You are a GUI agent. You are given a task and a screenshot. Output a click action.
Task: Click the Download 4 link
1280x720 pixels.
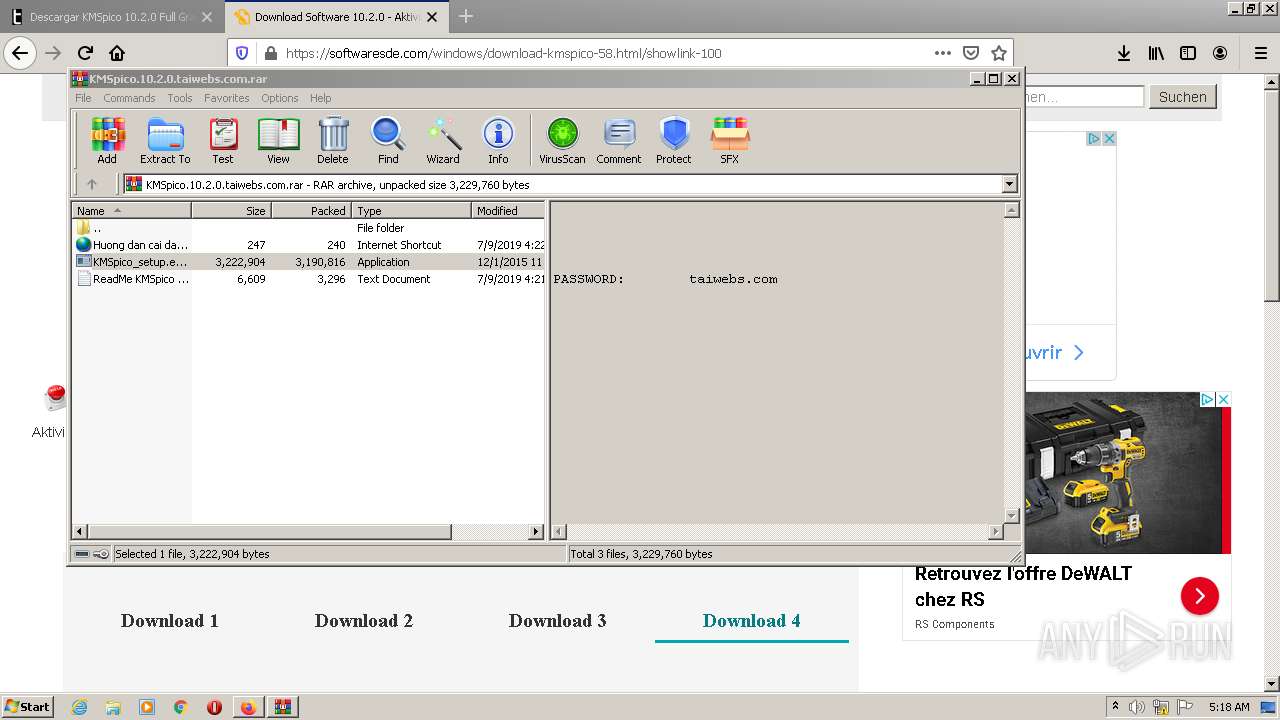(752, 621)
